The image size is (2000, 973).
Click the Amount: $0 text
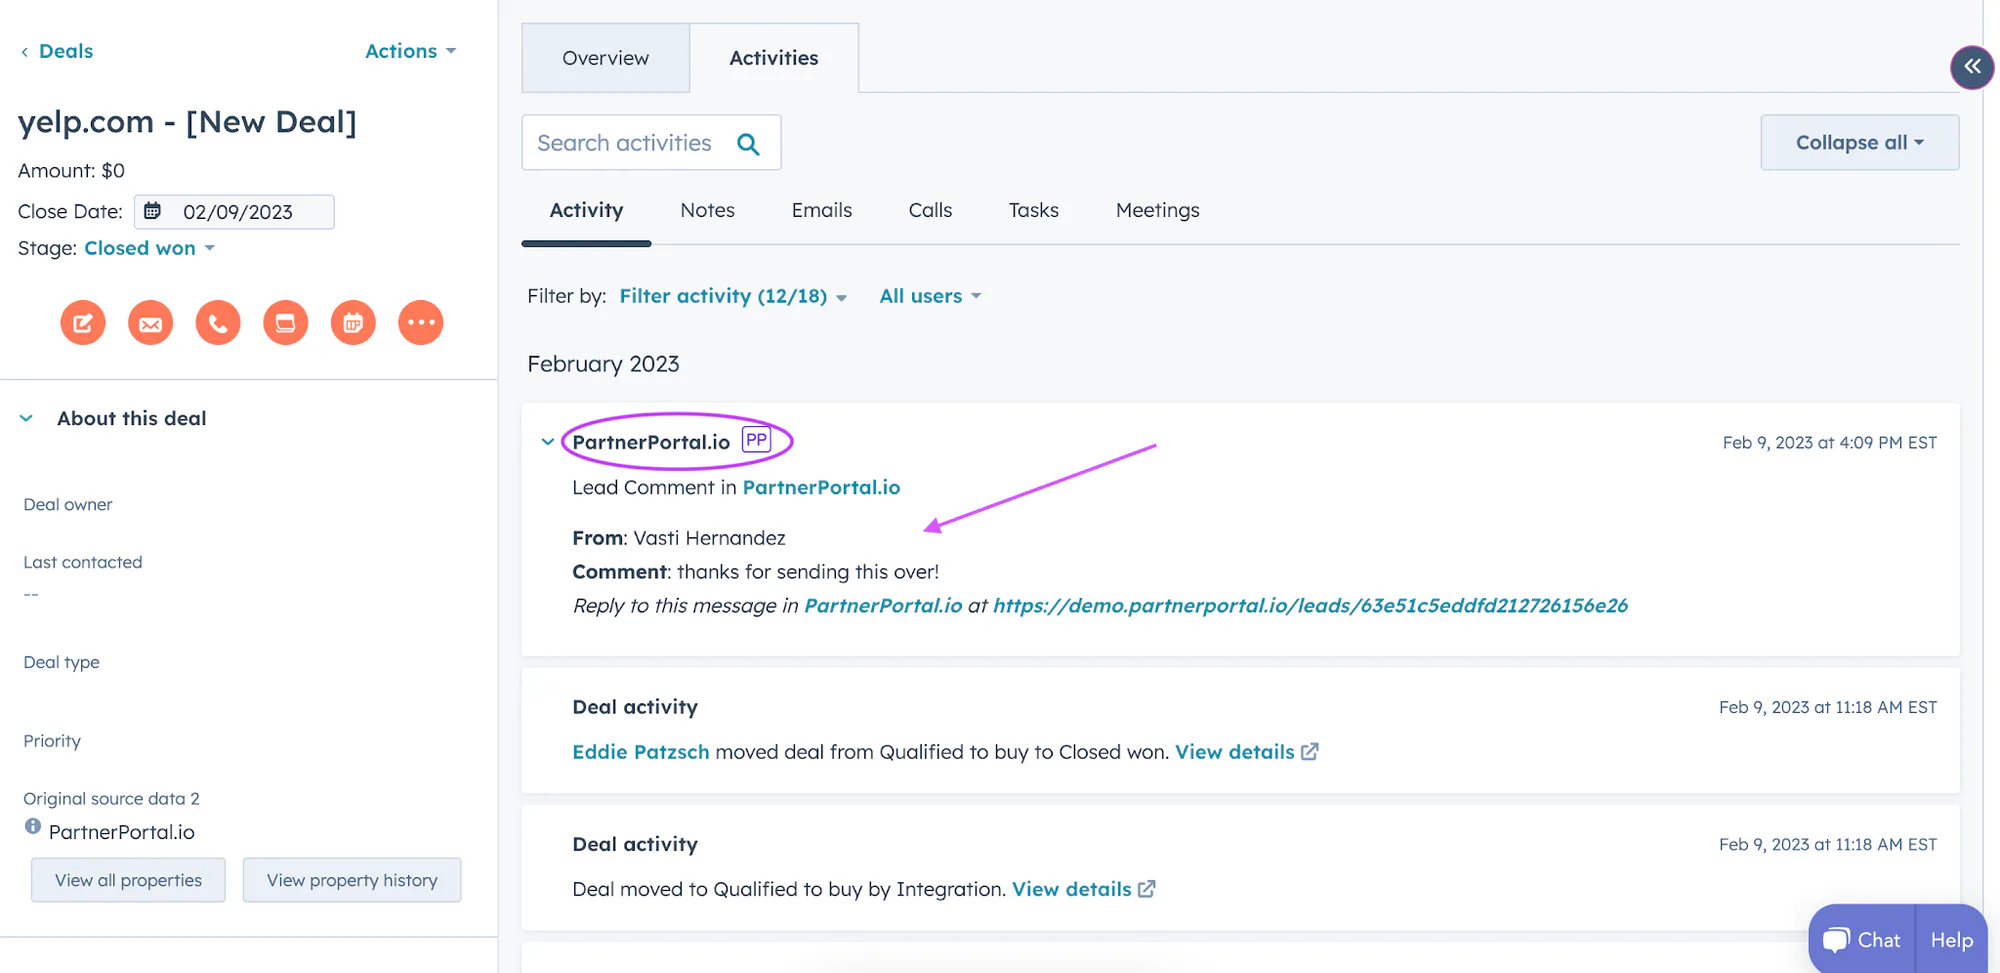(71, 171)
